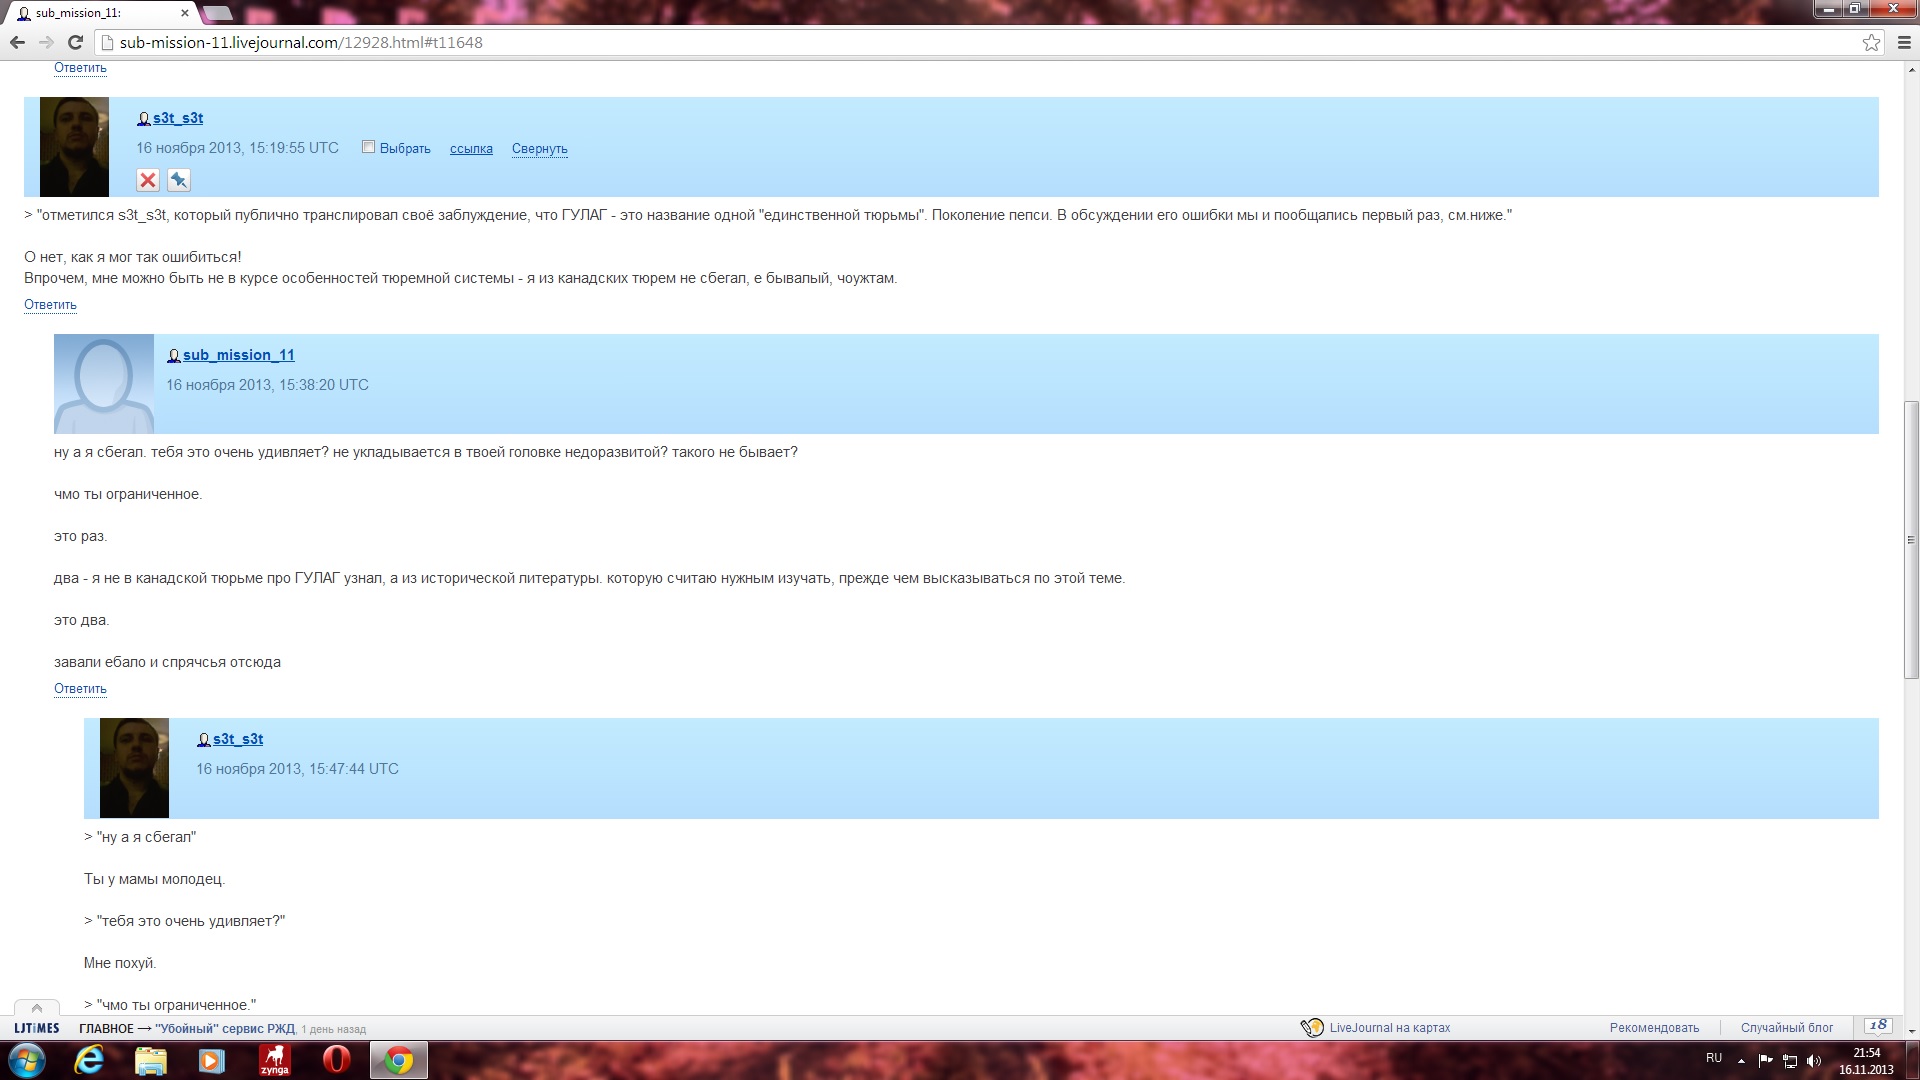The width and height of the screenshot is (1920, 1080).
Task: Collapse thread via Свернуть link
Action: click(539, 148)
